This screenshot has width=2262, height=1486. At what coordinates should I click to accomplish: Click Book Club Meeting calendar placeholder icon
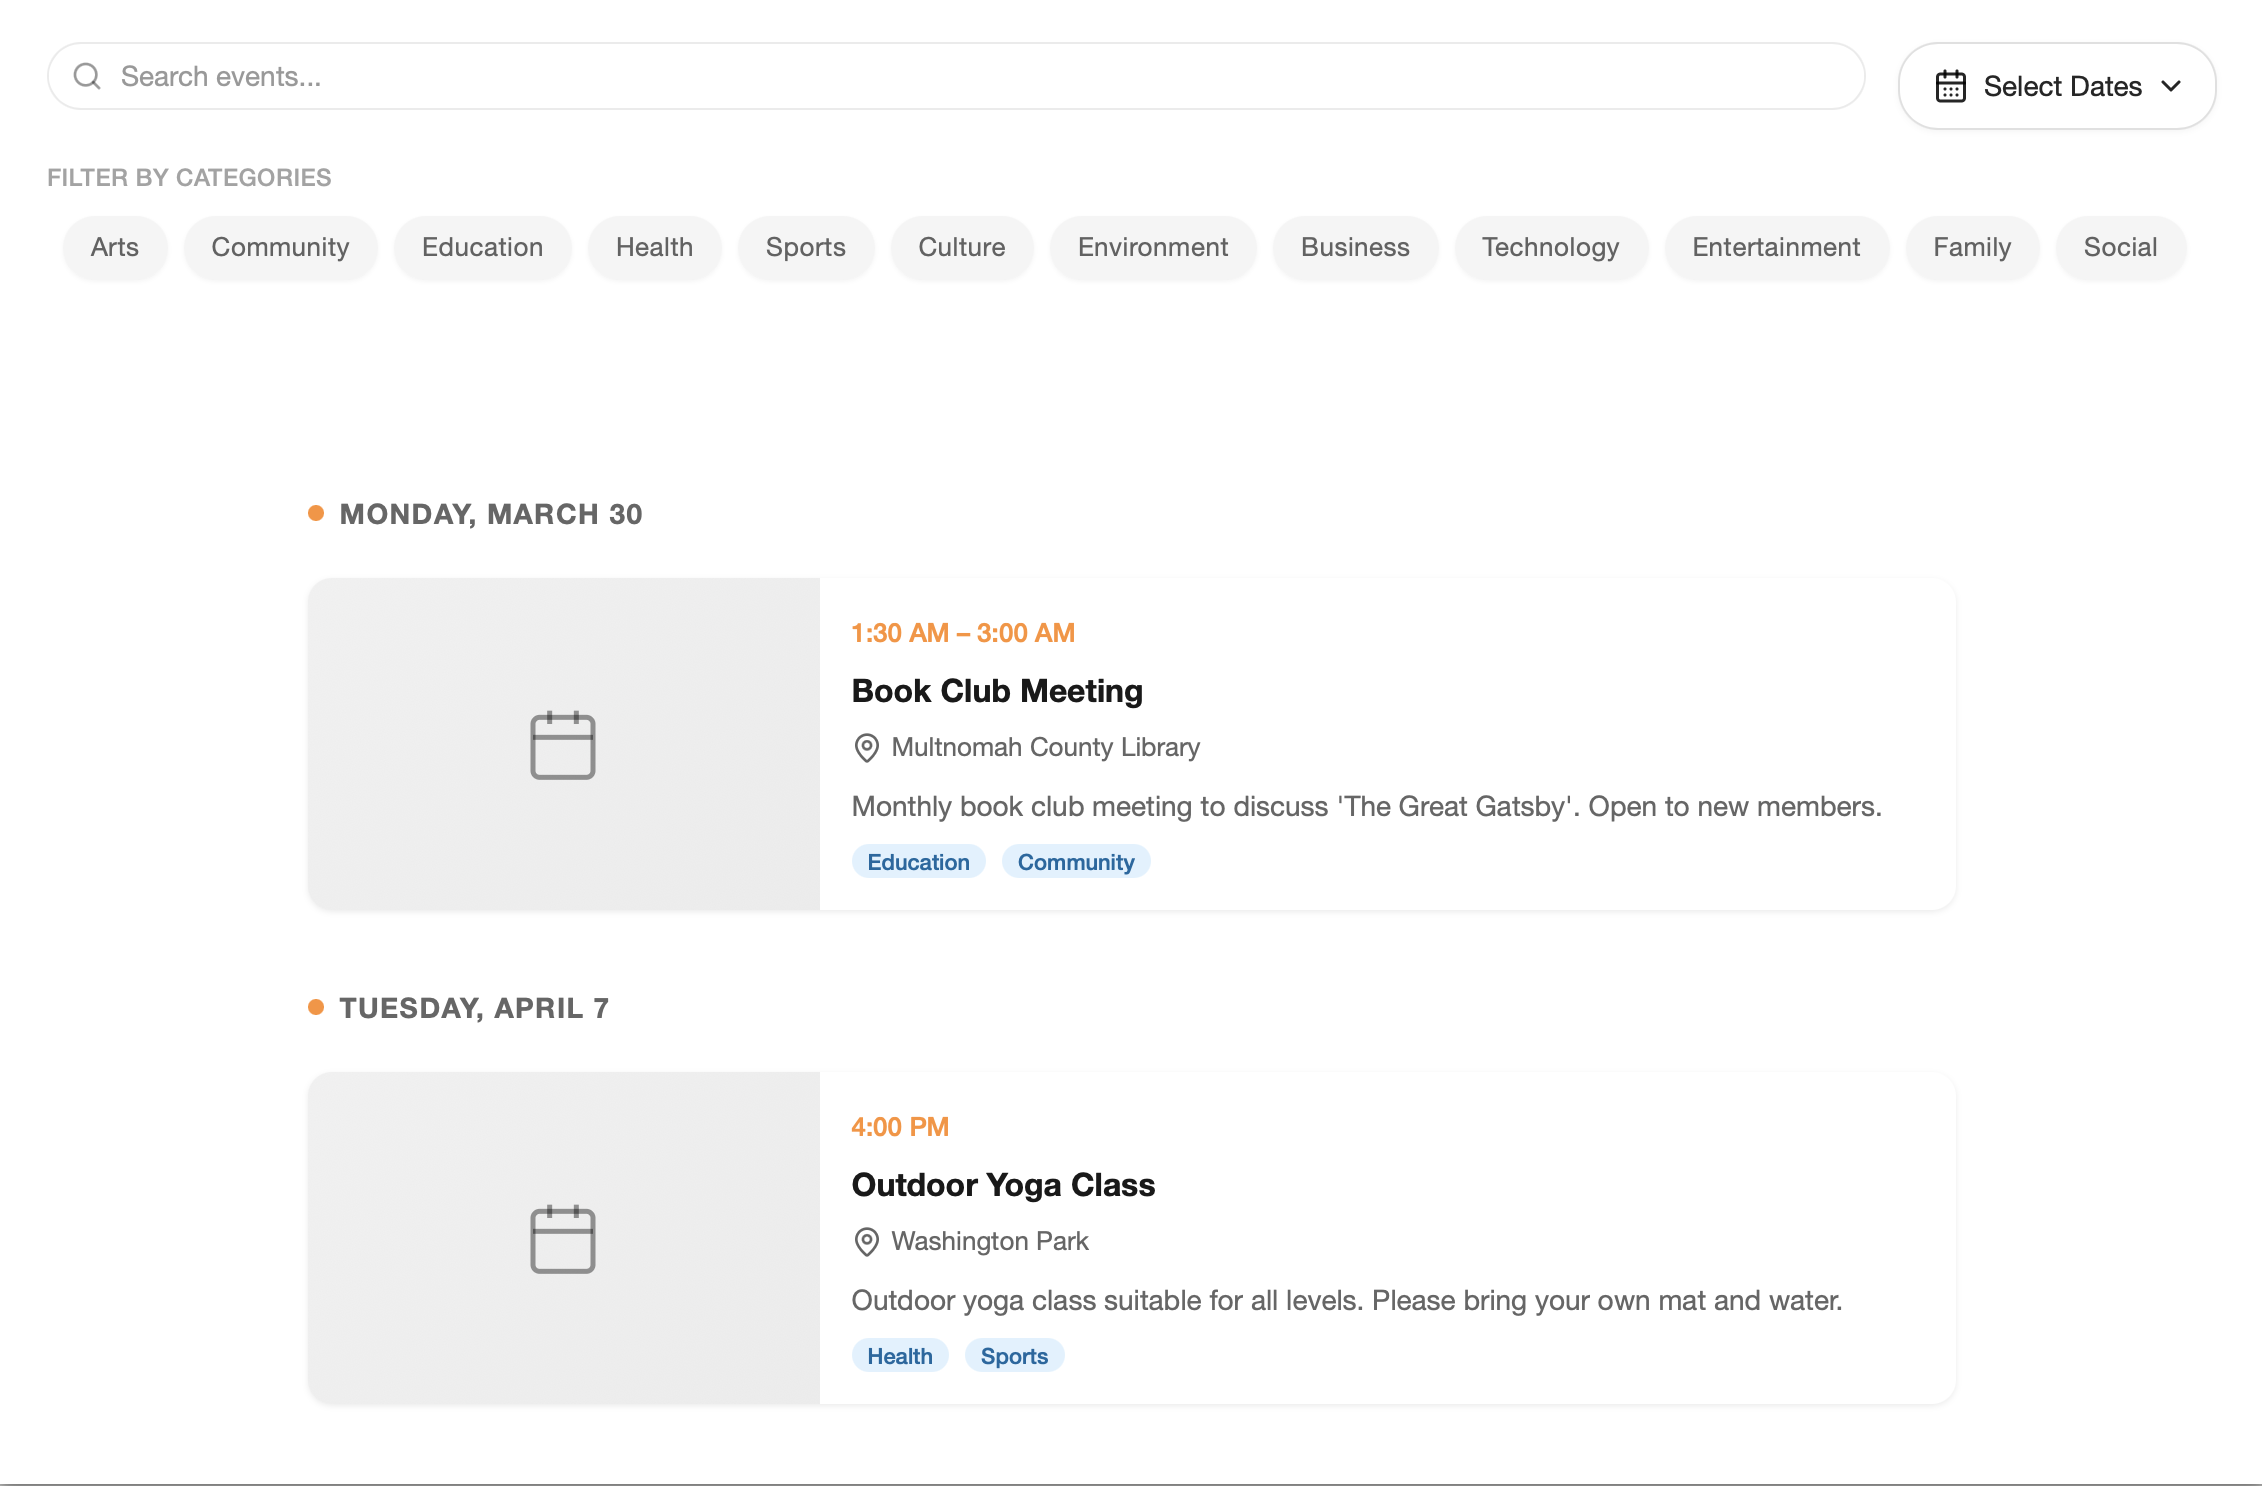click(562, 745)
